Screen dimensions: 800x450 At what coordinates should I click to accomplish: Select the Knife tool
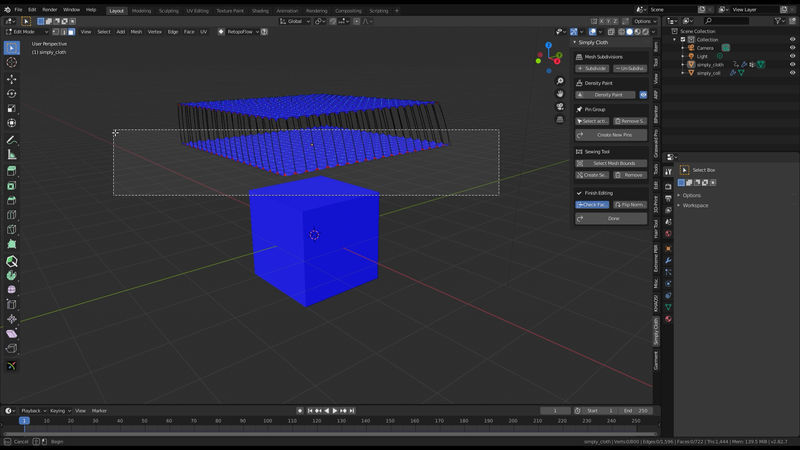coord(12,230)
